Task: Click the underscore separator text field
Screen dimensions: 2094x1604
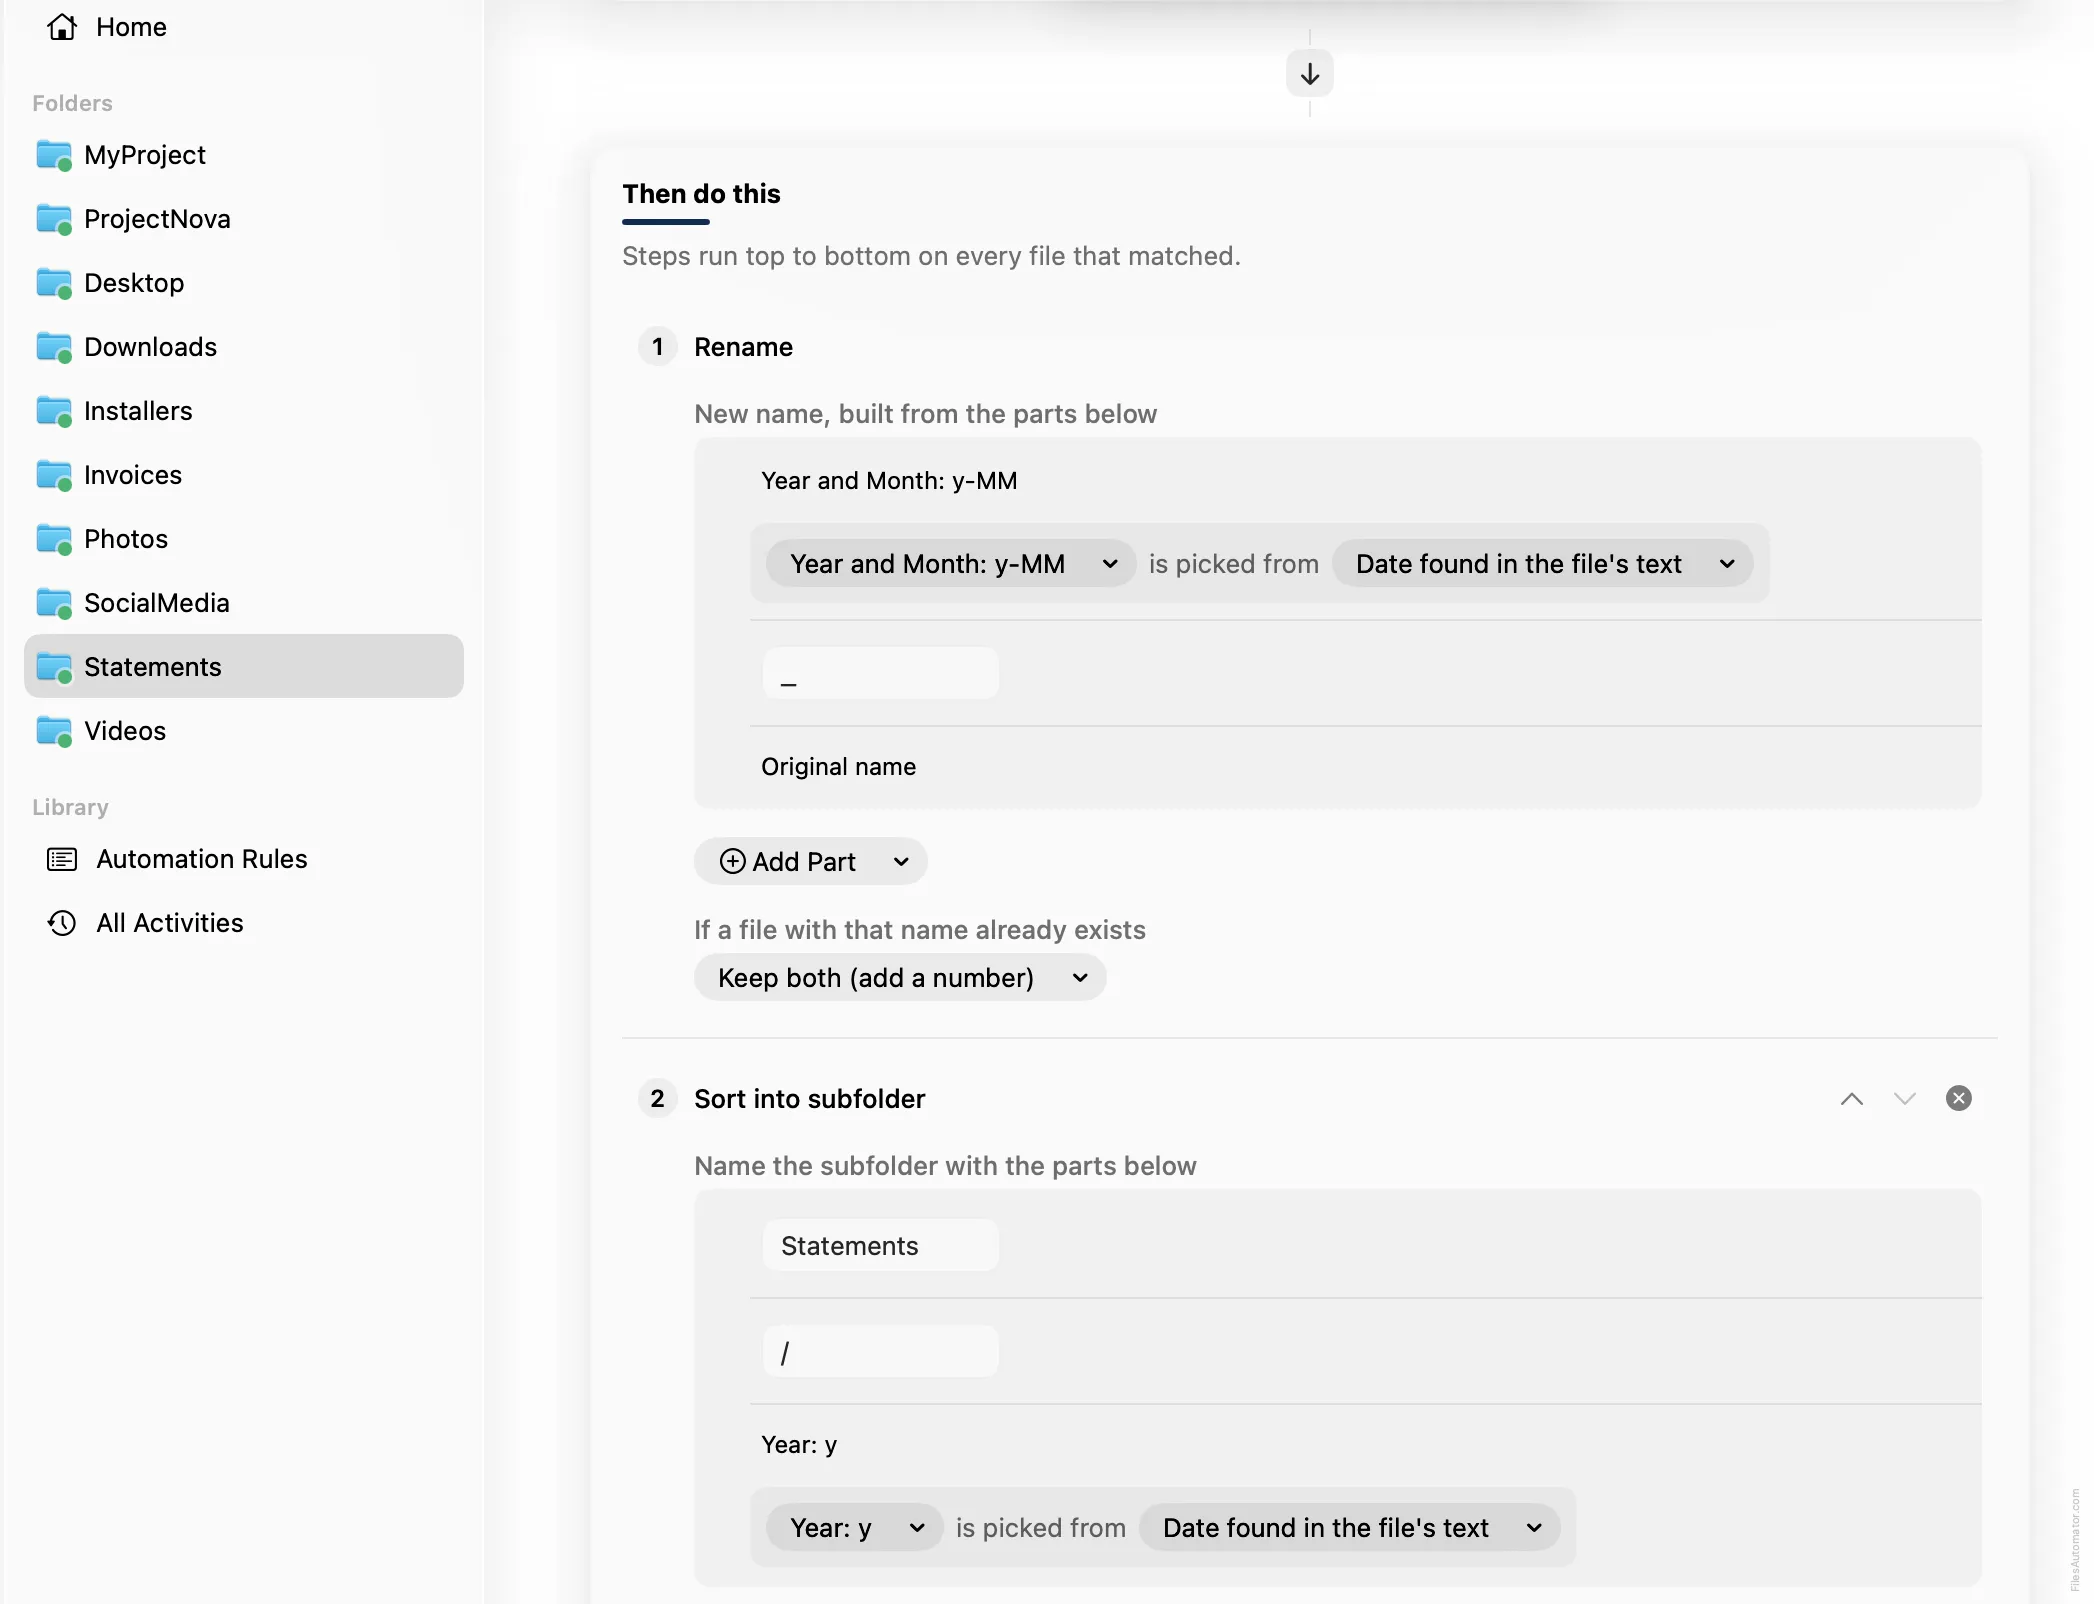Action: point(880,673)
